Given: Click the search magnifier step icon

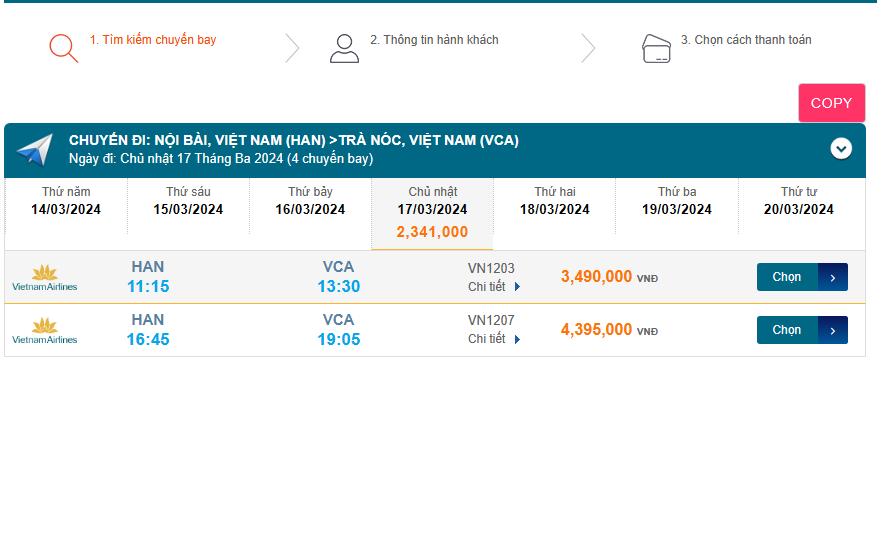Looking at the screenshot, I should click(63, 48).
